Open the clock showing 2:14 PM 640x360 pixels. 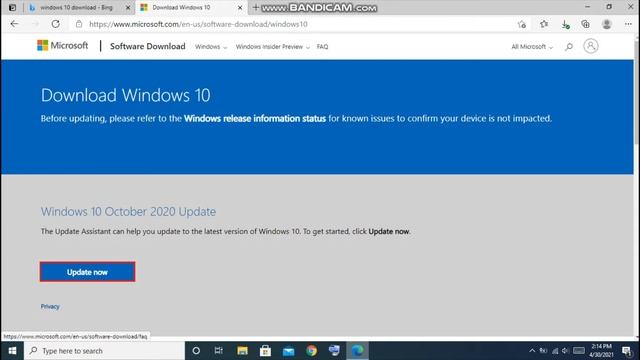click(x=601, y=351)
